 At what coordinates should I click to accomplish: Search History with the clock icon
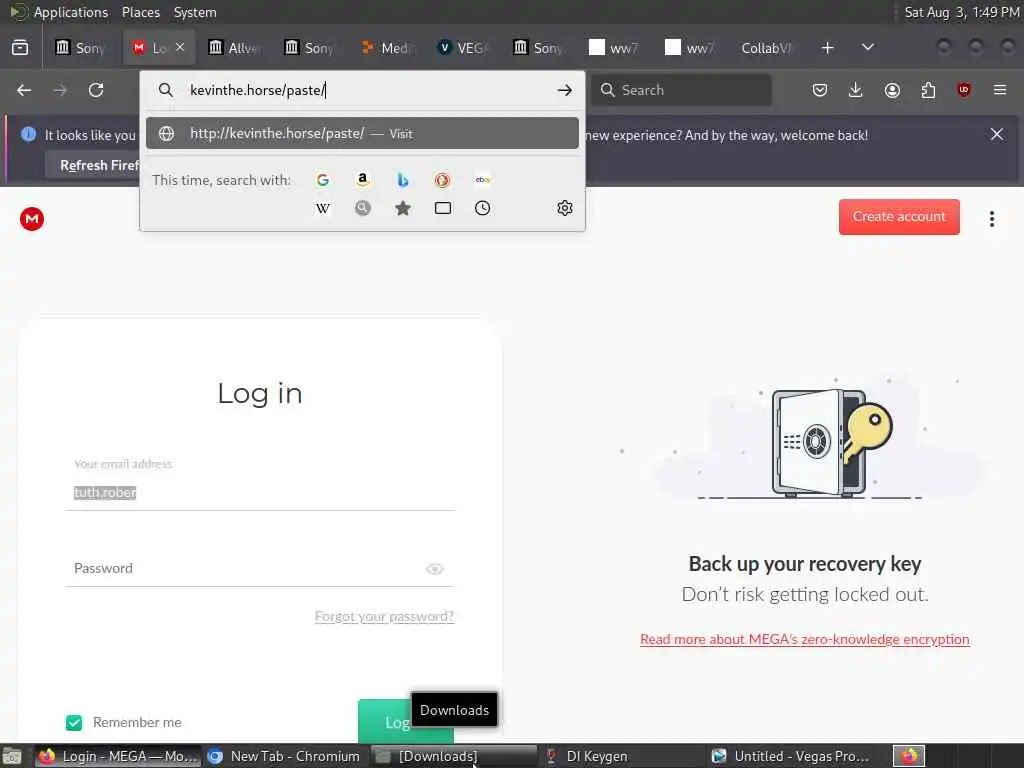point(483,208)
